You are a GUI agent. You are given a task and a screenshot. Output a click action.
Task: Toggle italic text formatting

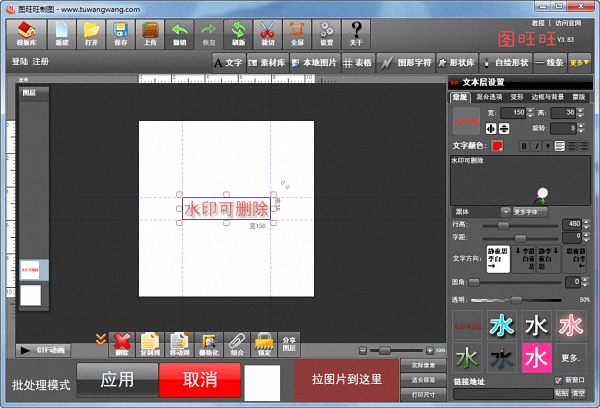536,146
